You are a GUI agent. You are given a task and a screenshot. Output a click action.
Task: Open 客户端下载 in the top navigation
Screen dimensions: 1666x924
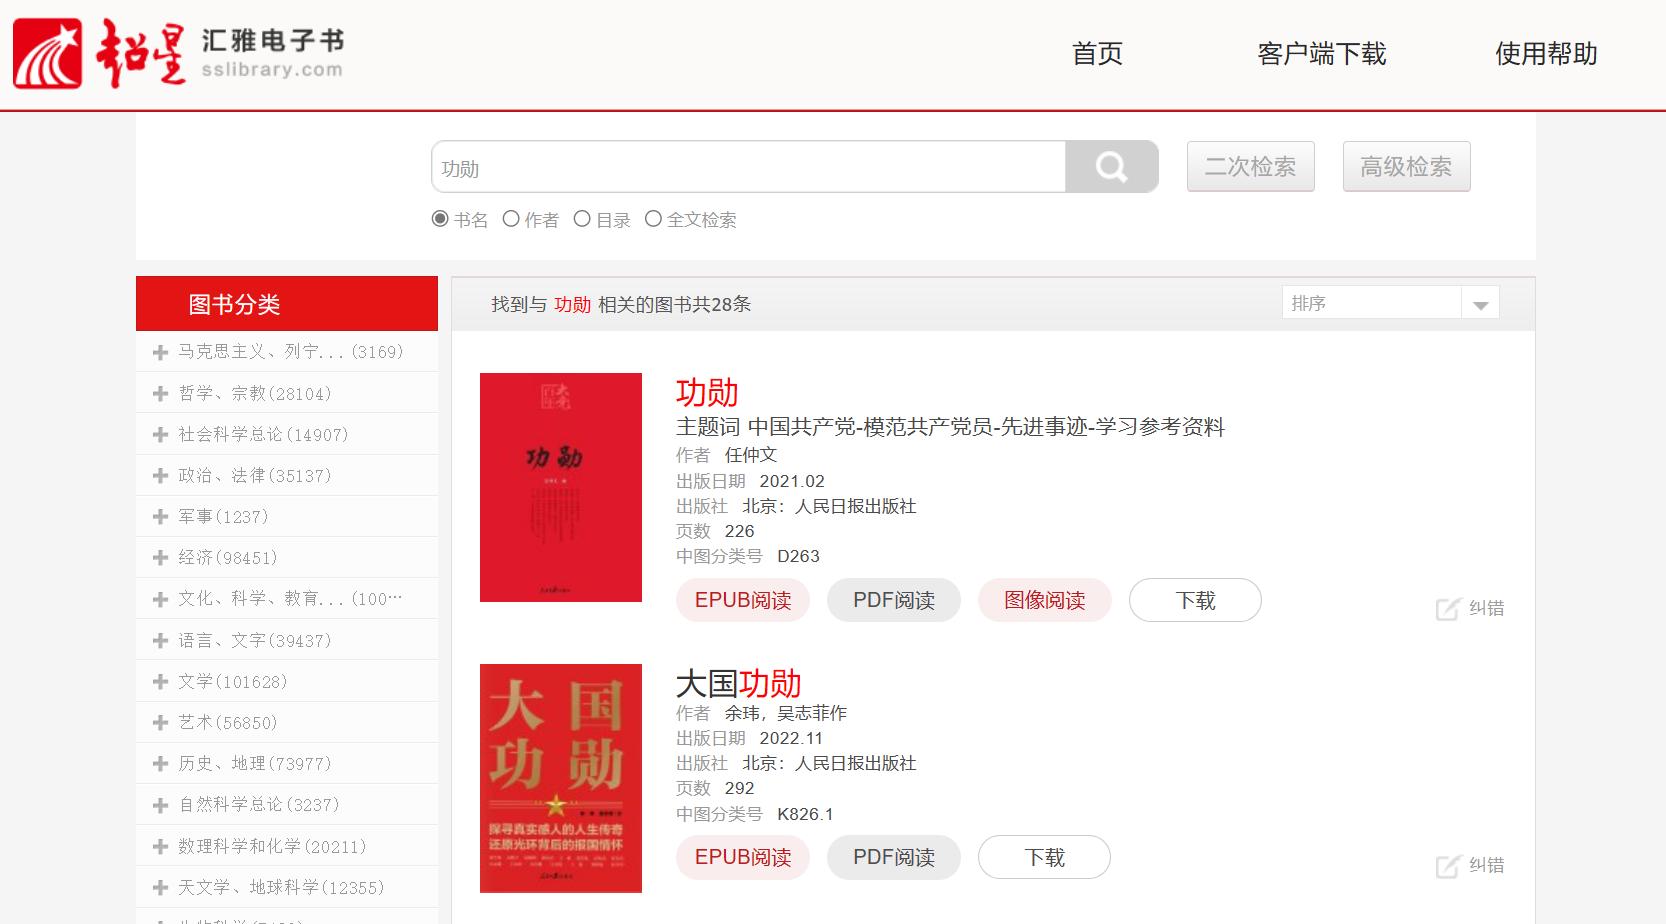(1321, 54)
